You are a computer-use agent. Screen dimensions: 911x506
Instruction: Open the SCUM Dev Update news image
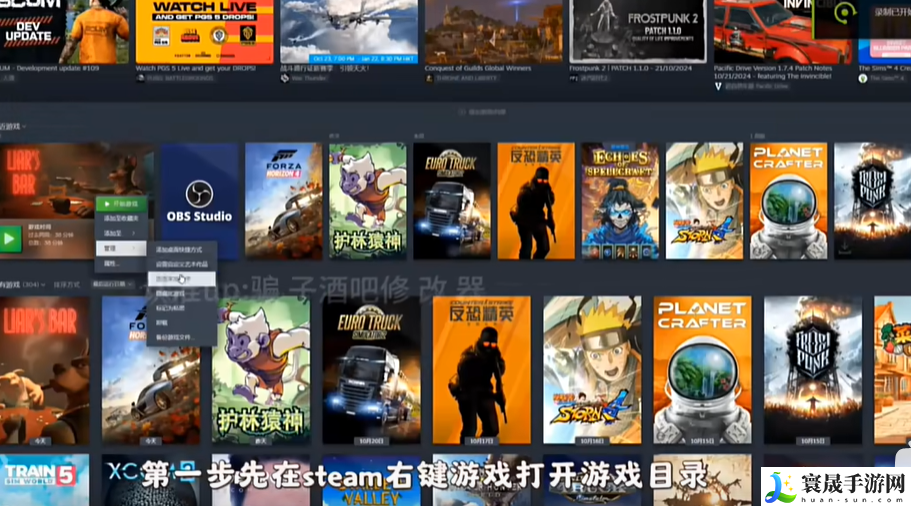pos(64,31)
